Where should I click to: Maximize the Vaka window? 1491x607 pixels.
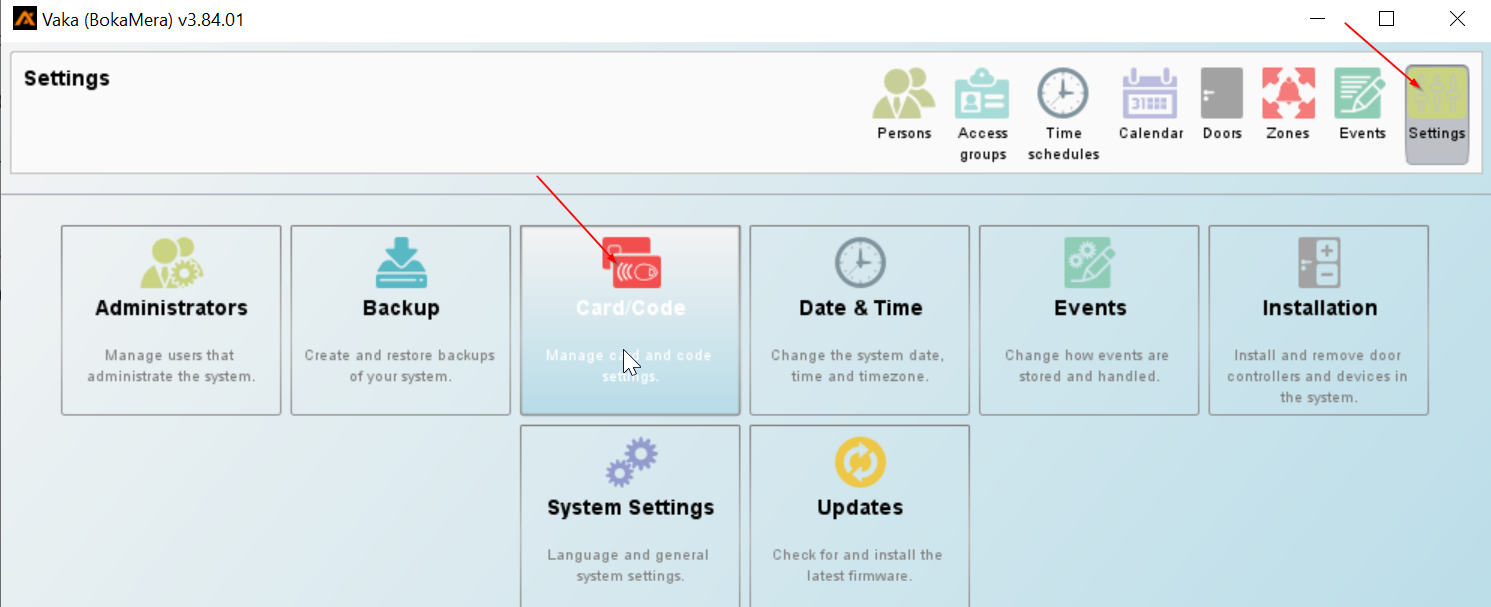tap(1386, 19)
